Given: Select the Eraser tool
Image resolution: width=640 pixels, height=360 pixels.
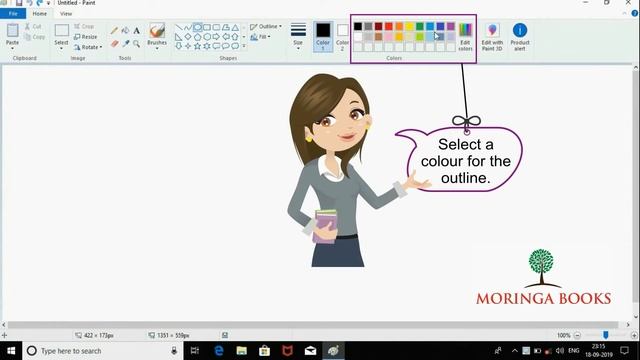Looking at the screenshot, I should coord(114,43).
